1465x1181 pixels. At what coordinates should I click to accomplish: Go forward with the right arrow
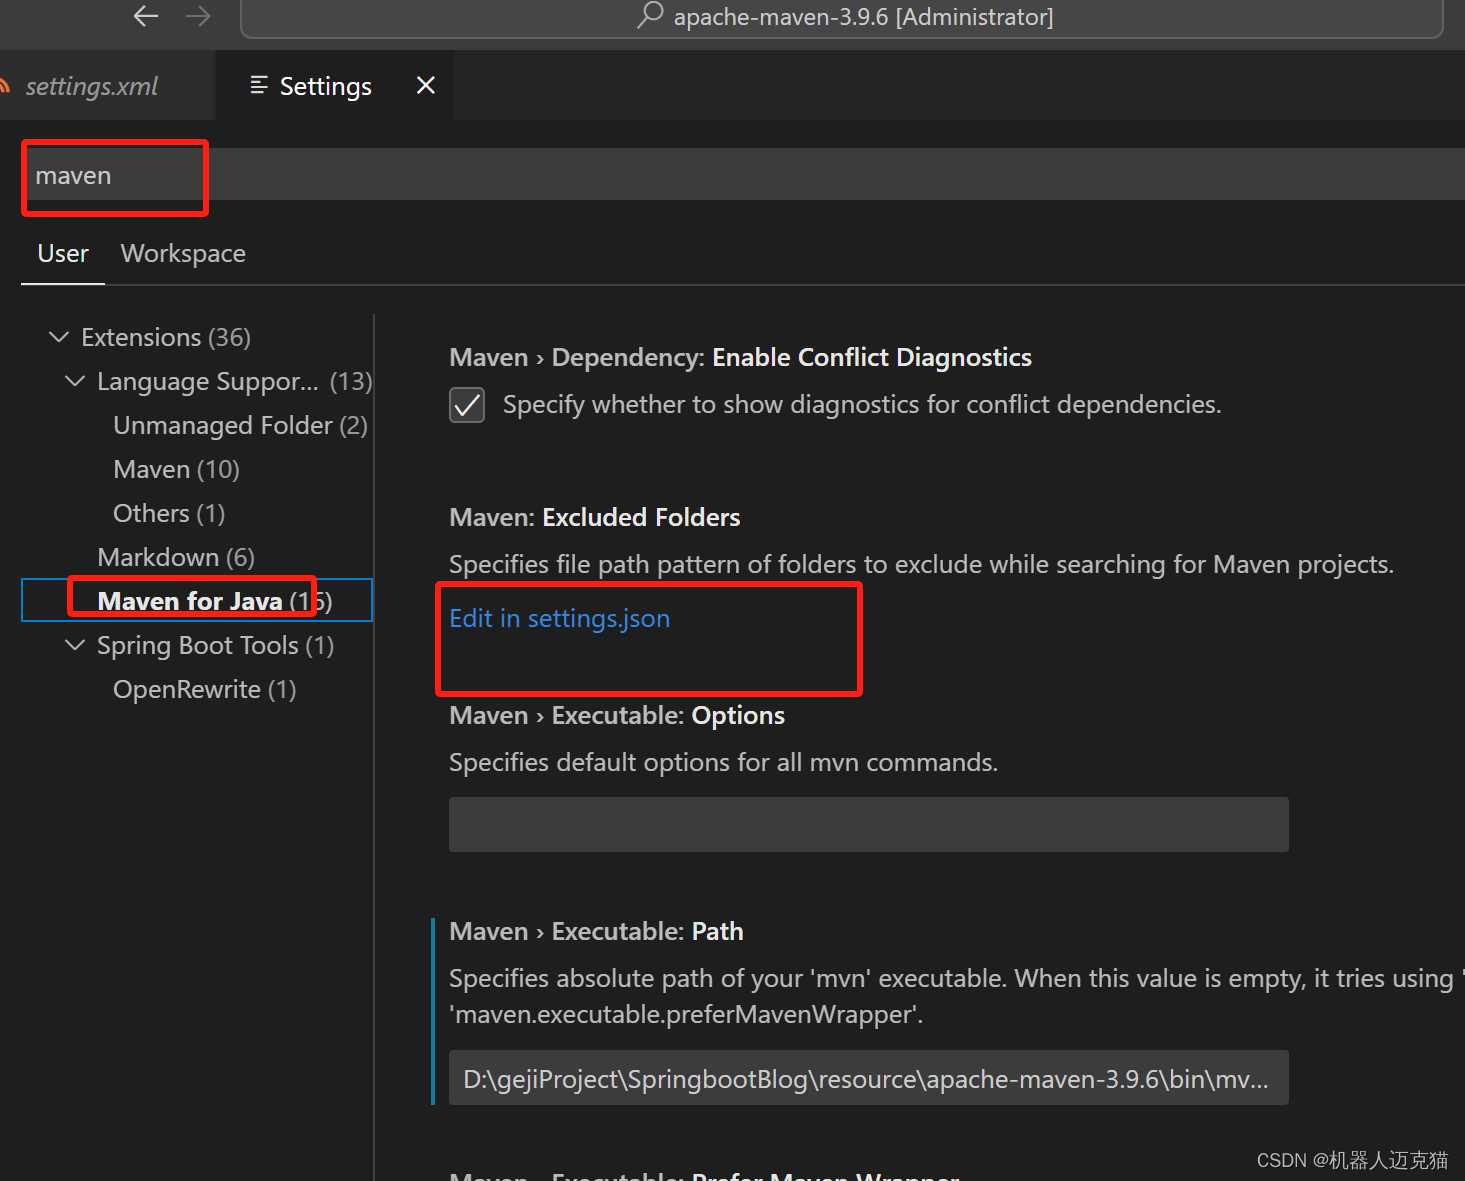198,16
